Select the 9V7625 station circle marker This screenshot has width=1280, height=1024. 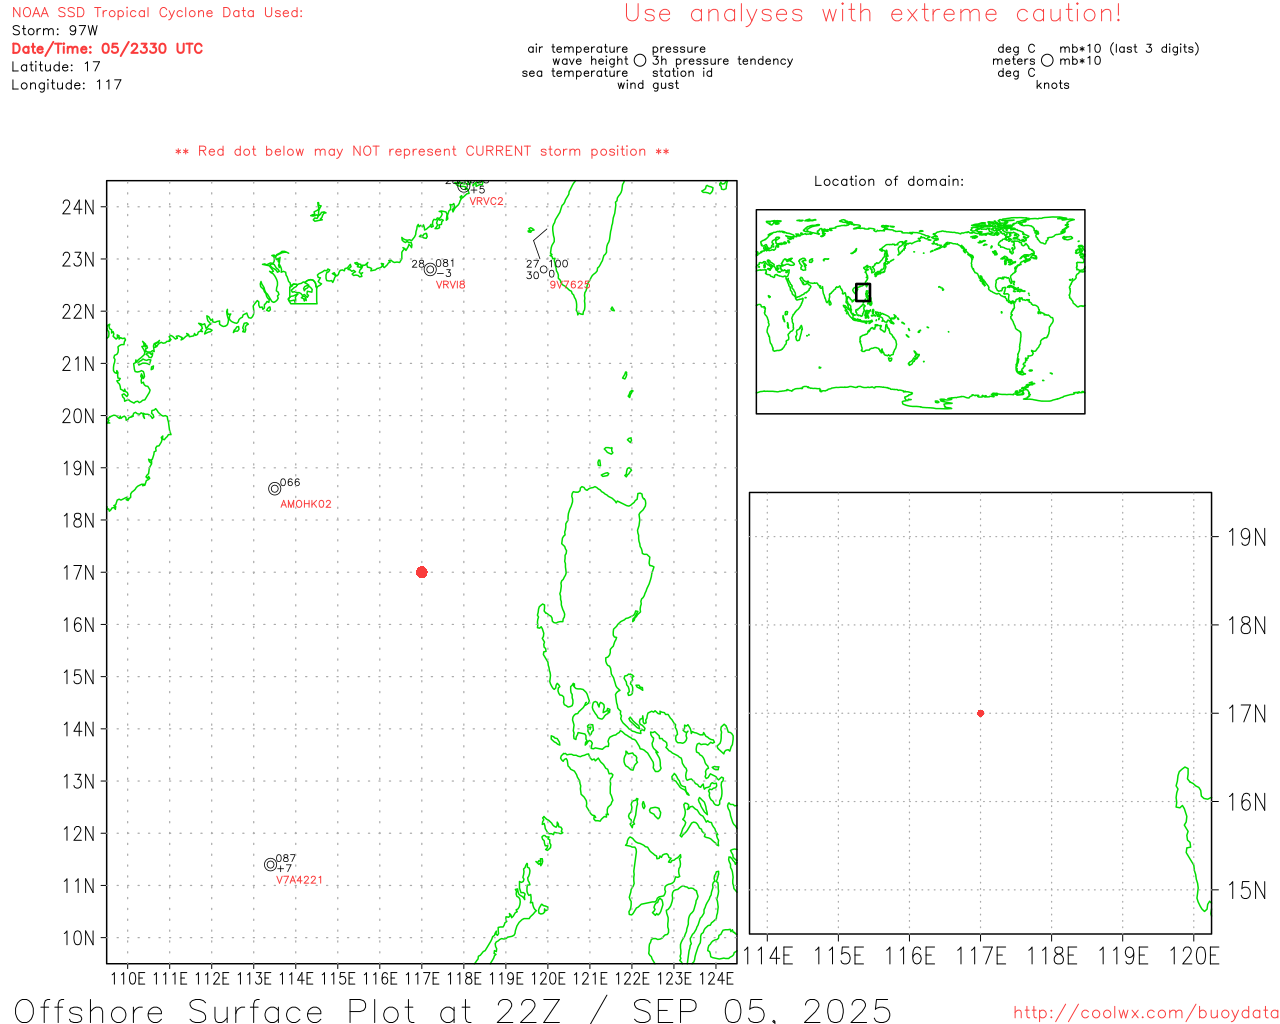coord(543,269)
